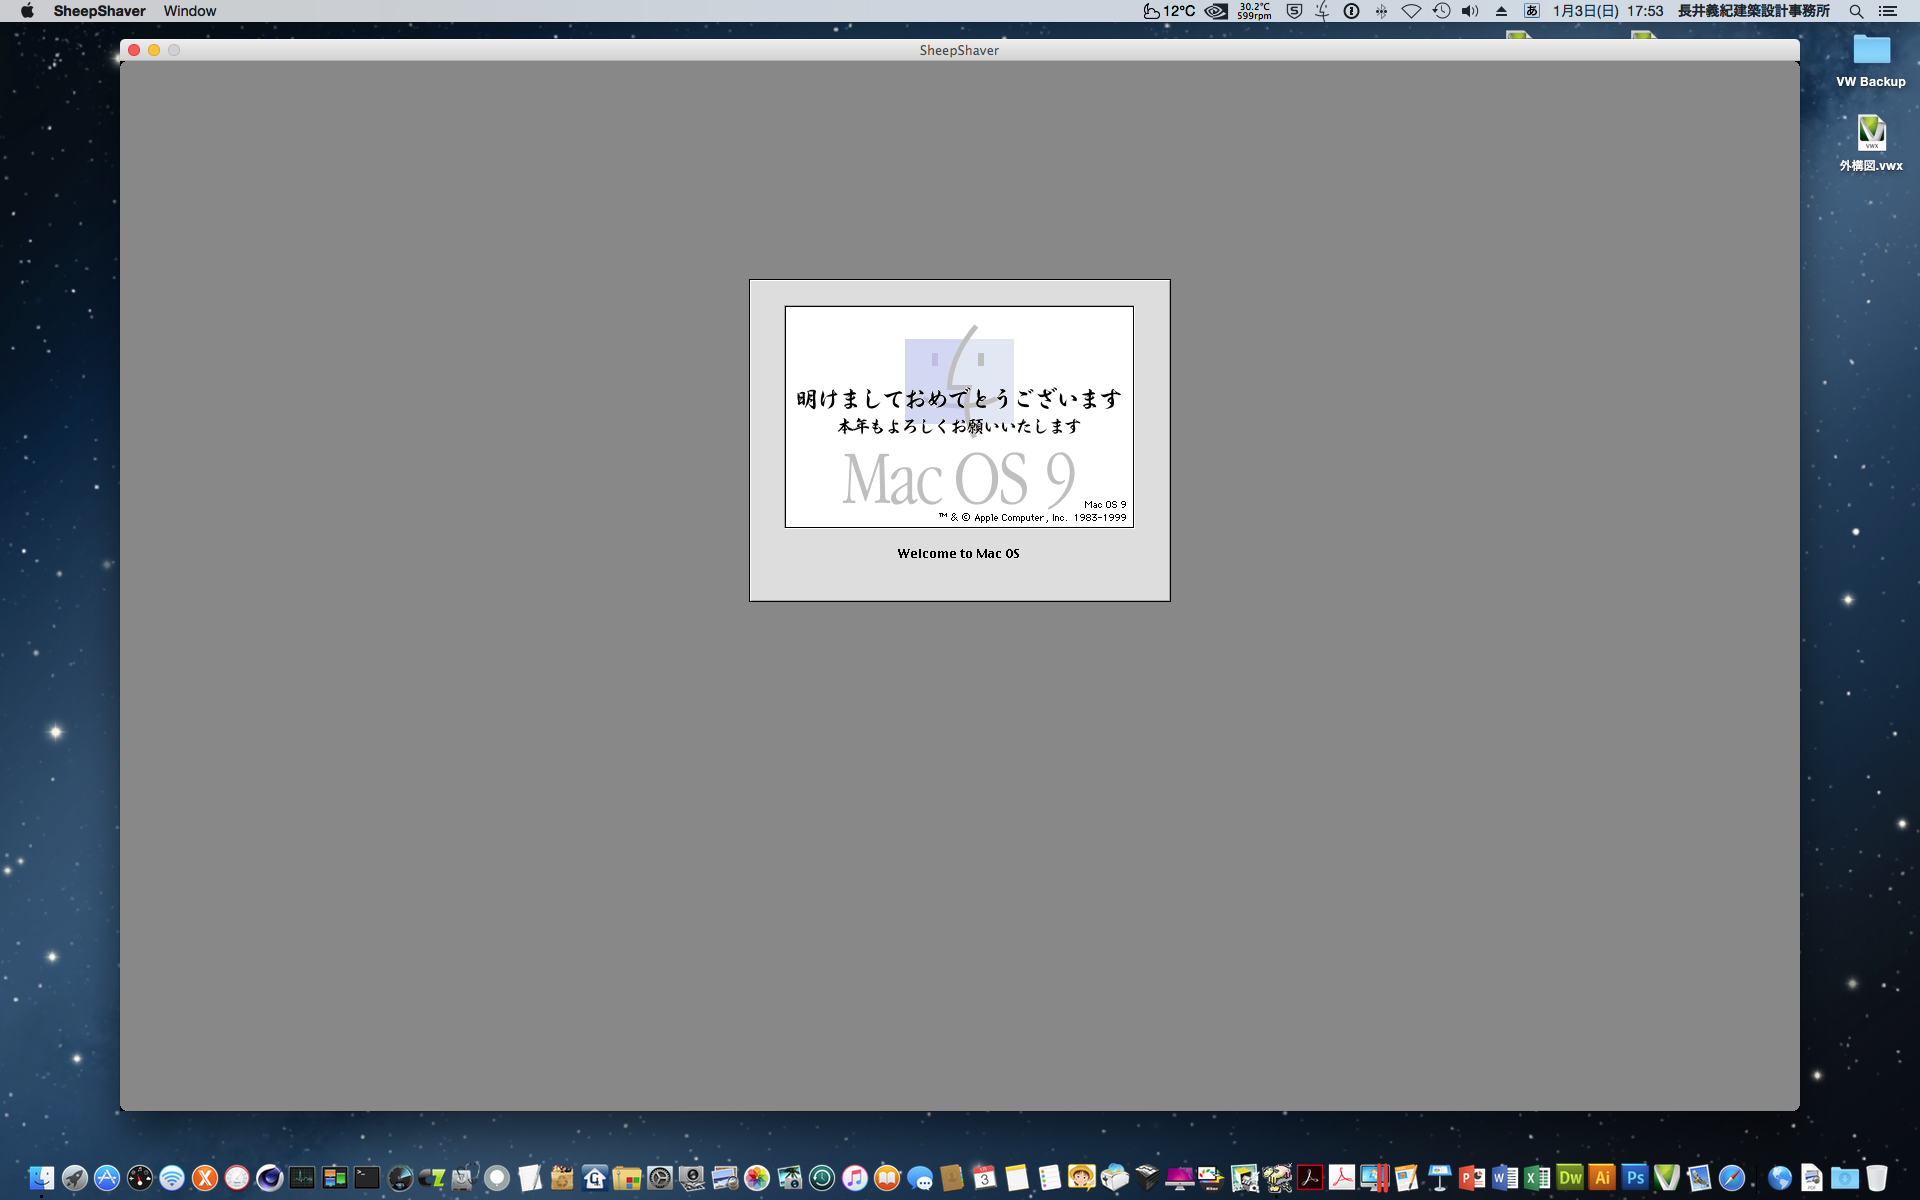Image resolution: width=1920 pixels, height=1200 pixels.
Task: Open iBooks from the Dock
Action: 887,1178
